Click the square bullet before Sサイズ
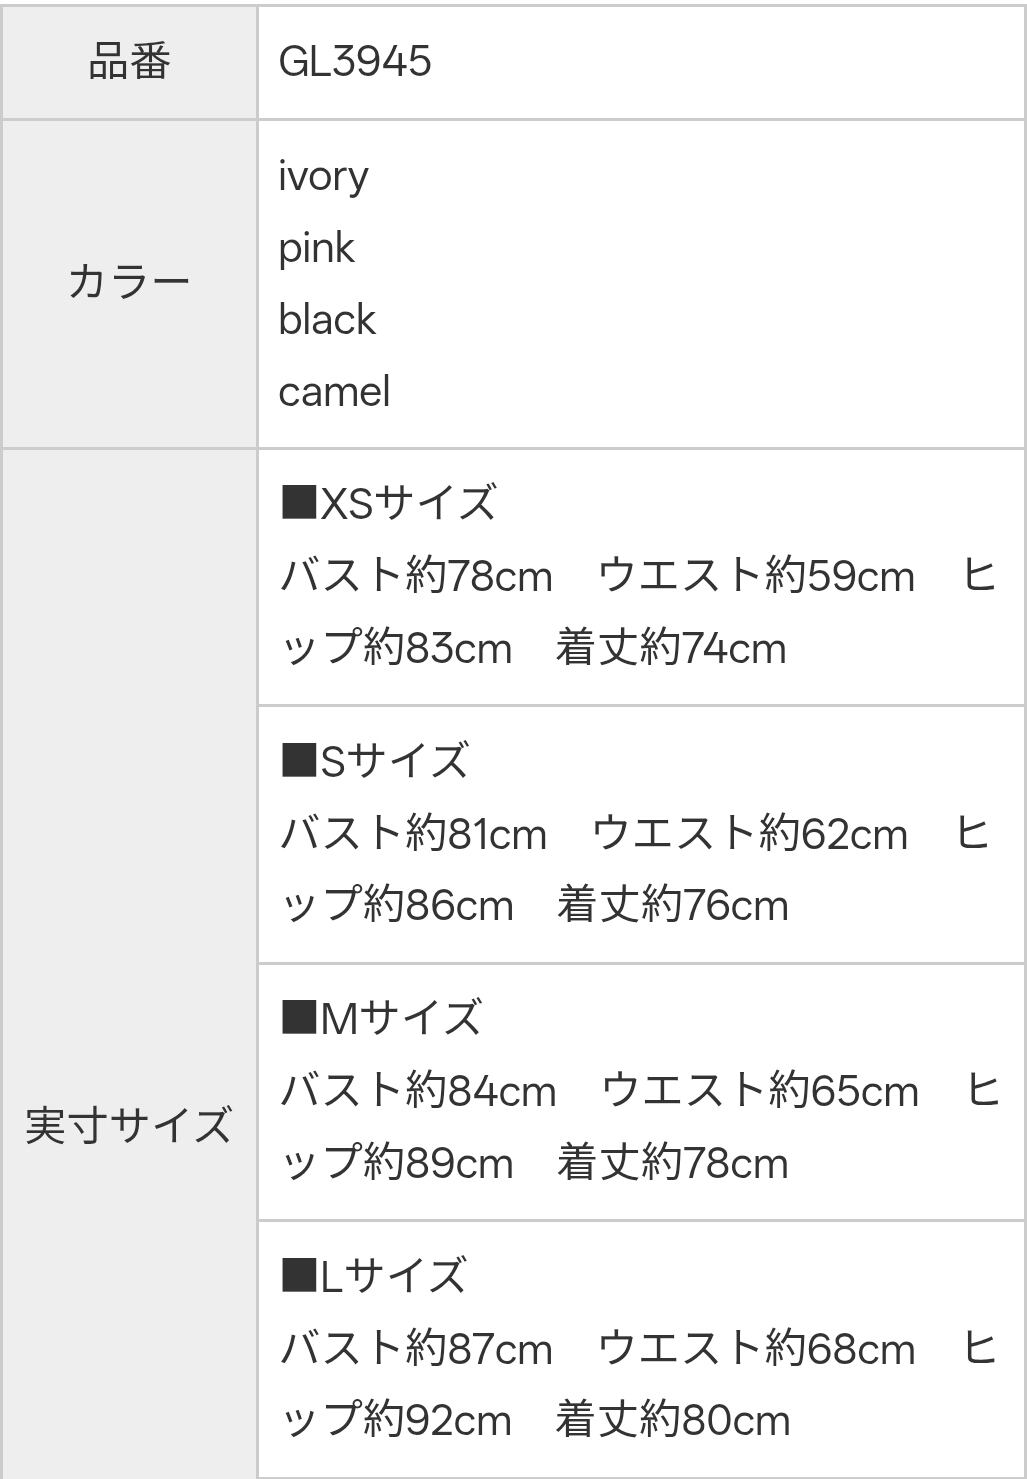The image size is (1027, 1479). tap(298, 760)
